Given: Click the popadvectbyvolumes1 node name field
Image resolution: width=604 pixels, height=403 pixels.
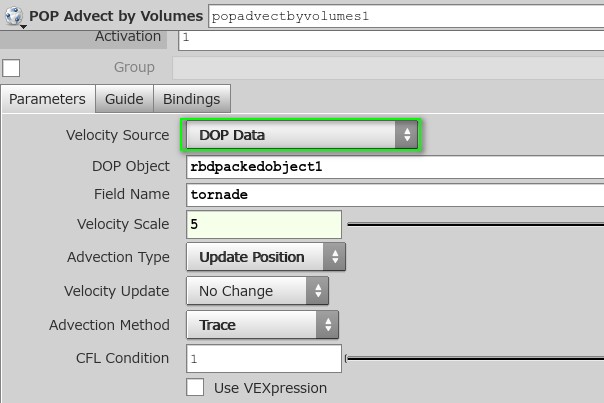Looking at the screenshot, I should pos(406,16).
